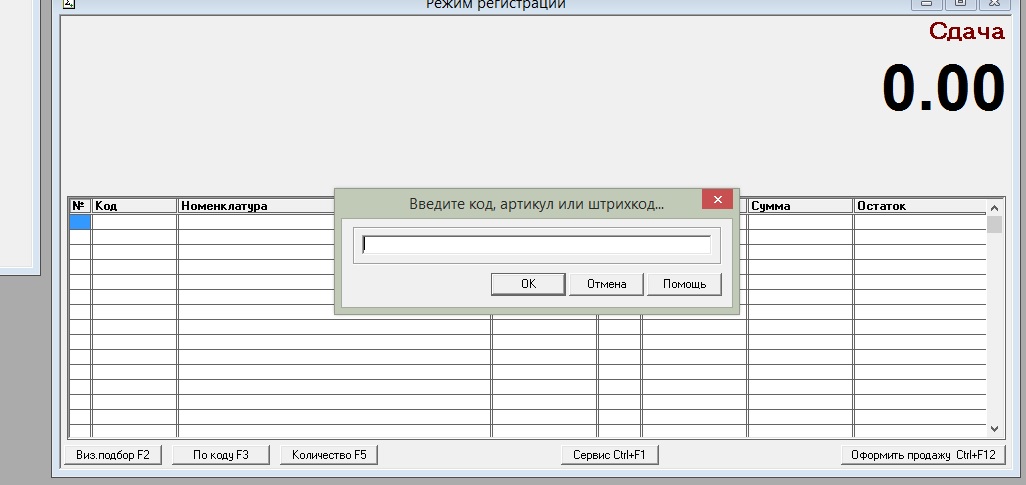This screenshot has height=485, width=1026.
Task: Confirm the entry with the OK button
Action: pos(528,284)
